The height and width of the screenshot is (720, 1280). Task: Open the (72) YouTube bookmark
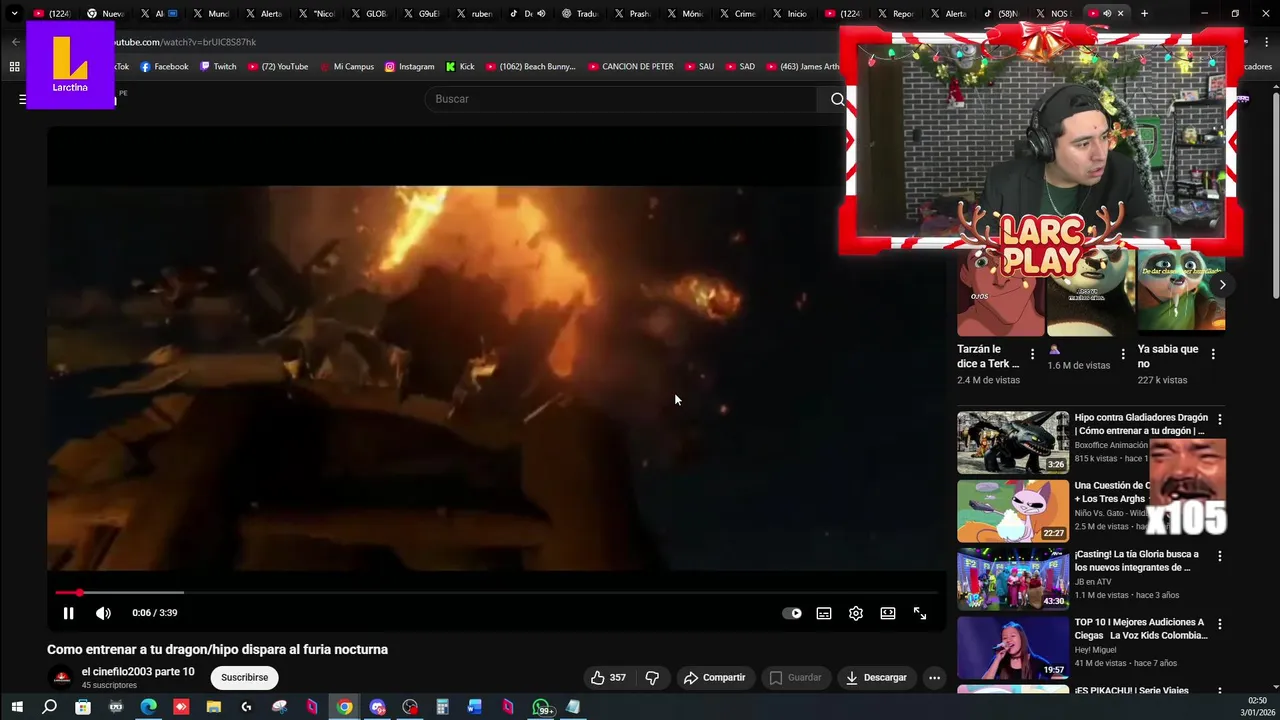coord(277,67)
